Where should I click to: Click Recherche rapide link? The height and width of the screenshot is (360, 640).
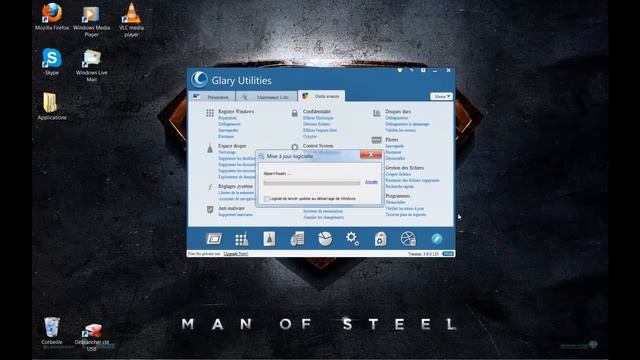[x=400, y=186]
